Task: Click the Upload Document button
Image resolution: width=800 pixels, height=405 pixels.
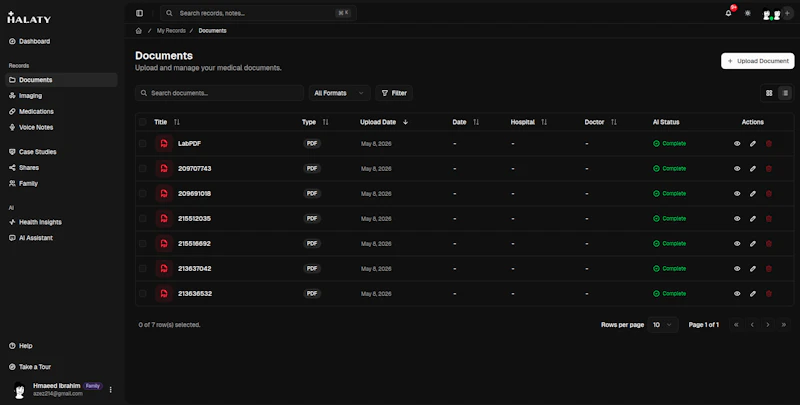Action: tap(758, 61)
